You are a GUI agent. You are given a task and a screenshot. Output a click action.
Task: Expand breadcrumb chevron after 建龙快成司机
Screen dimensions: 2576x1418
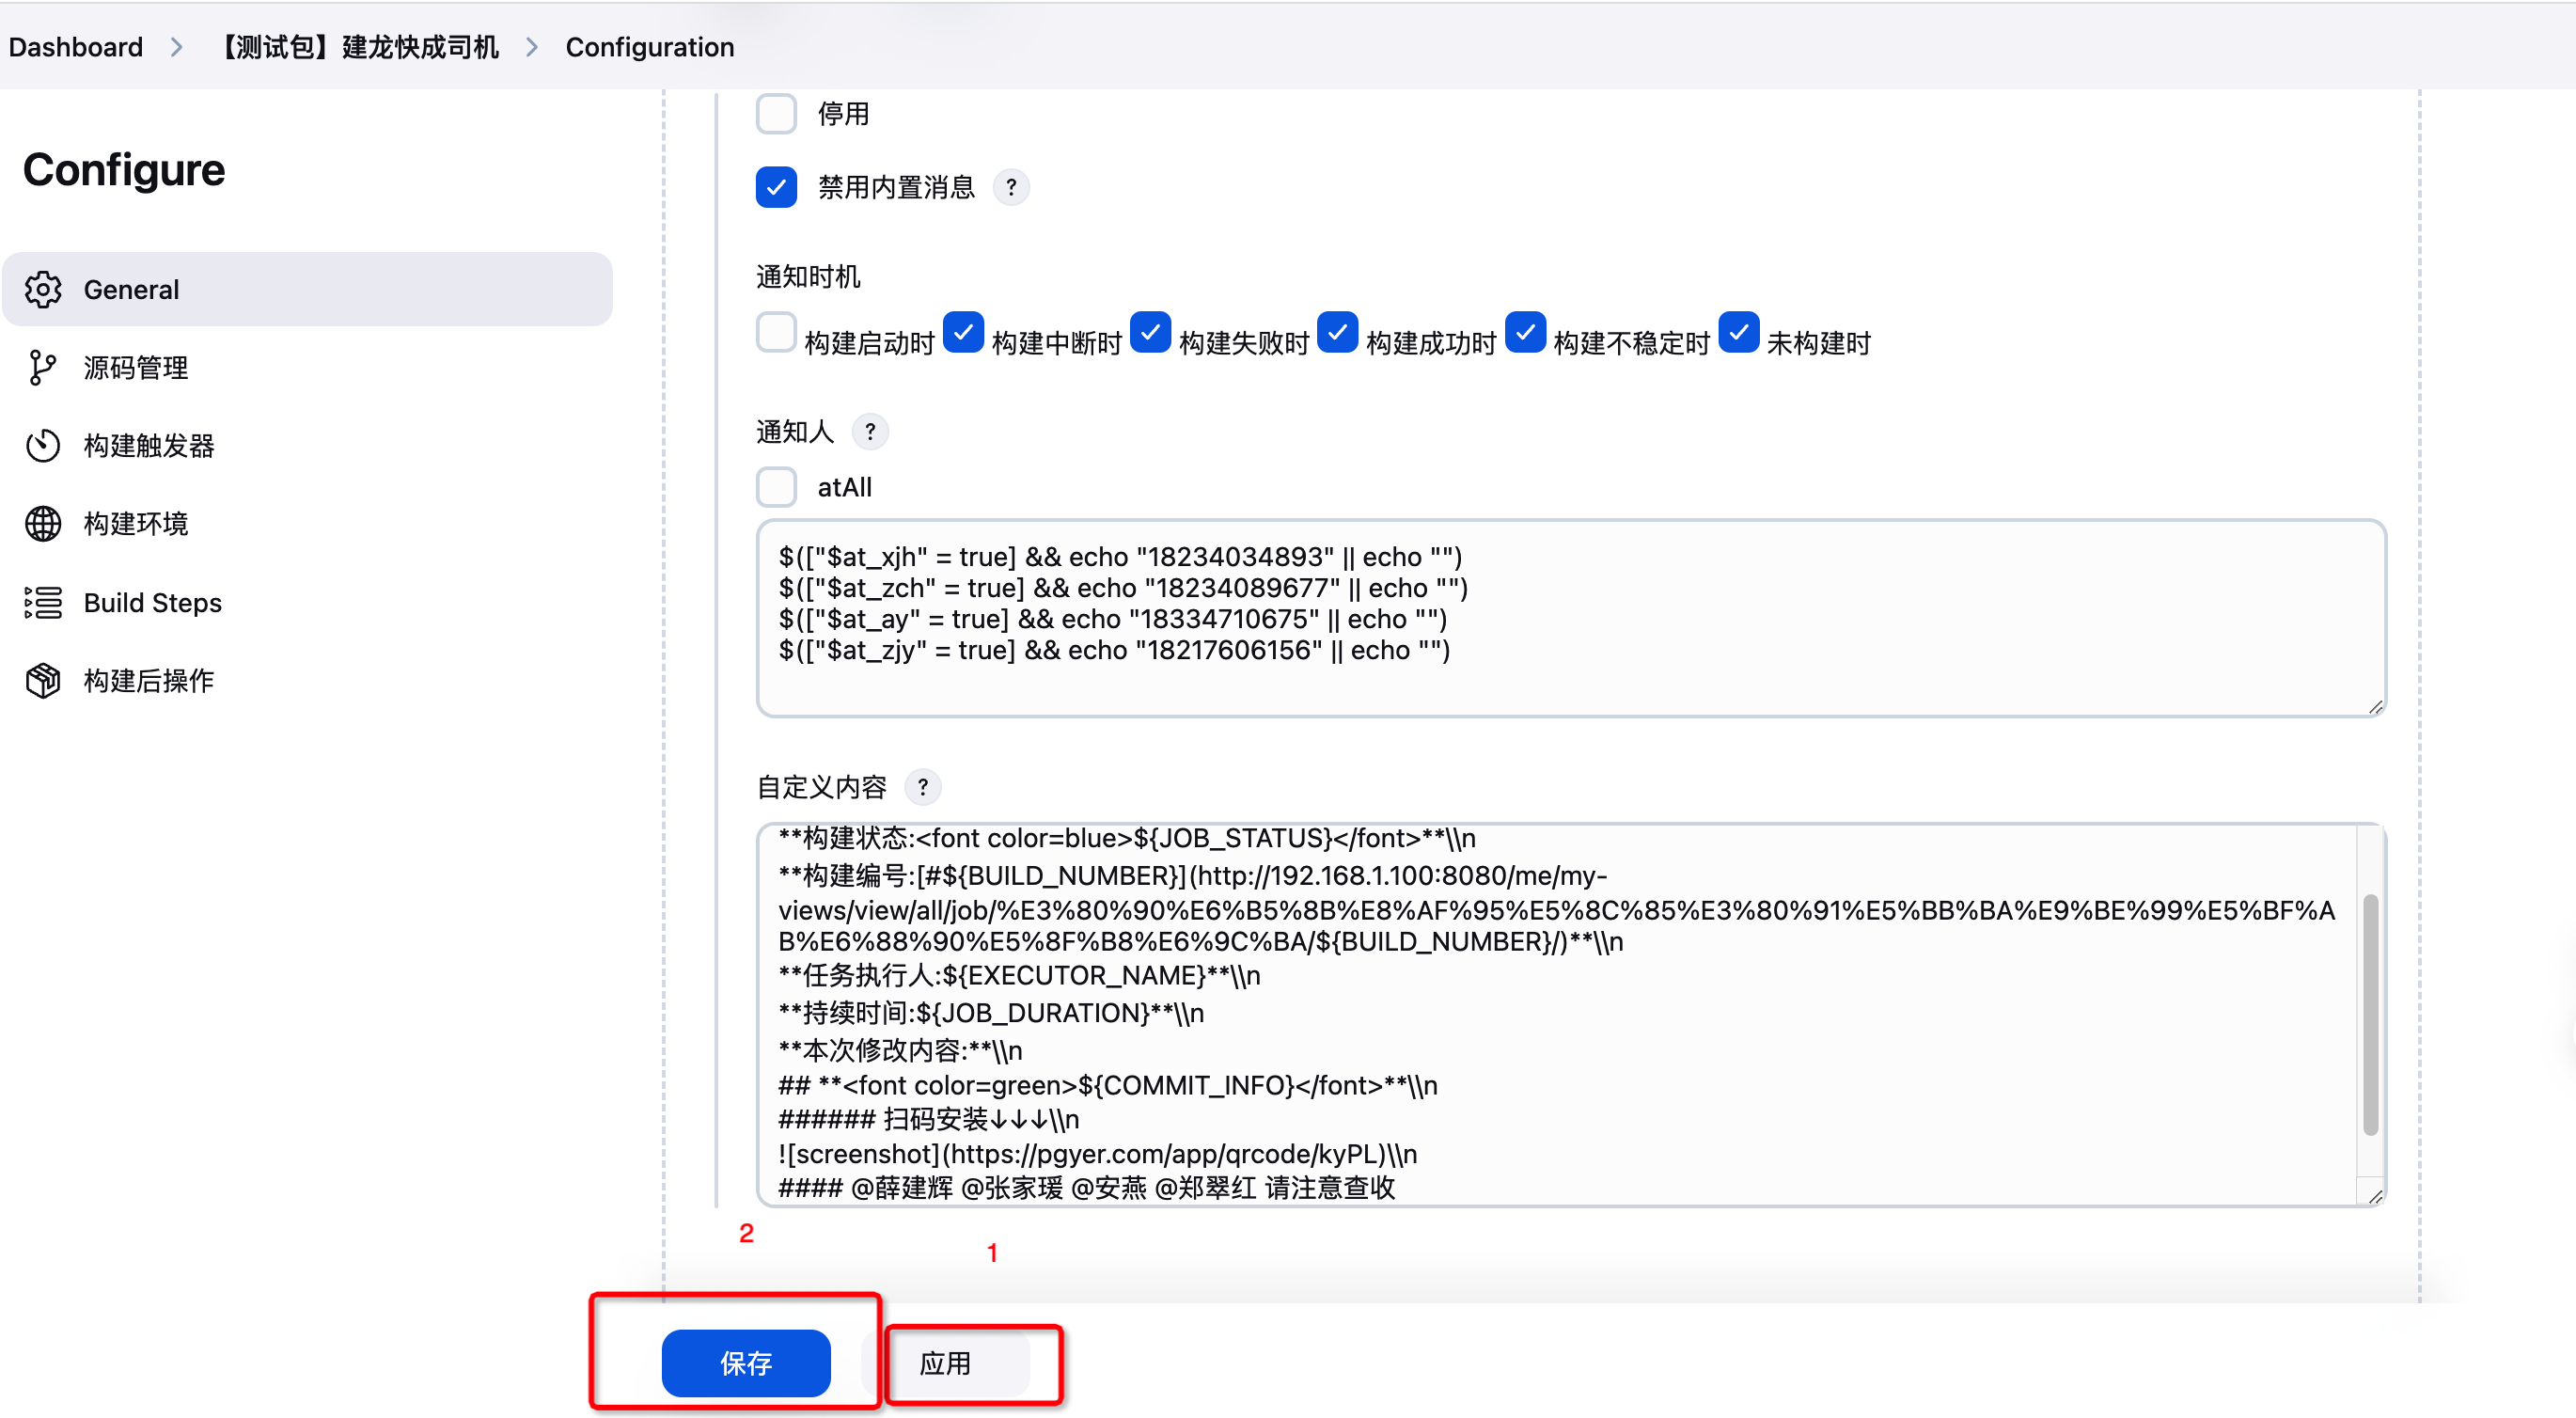pos(532,47)
